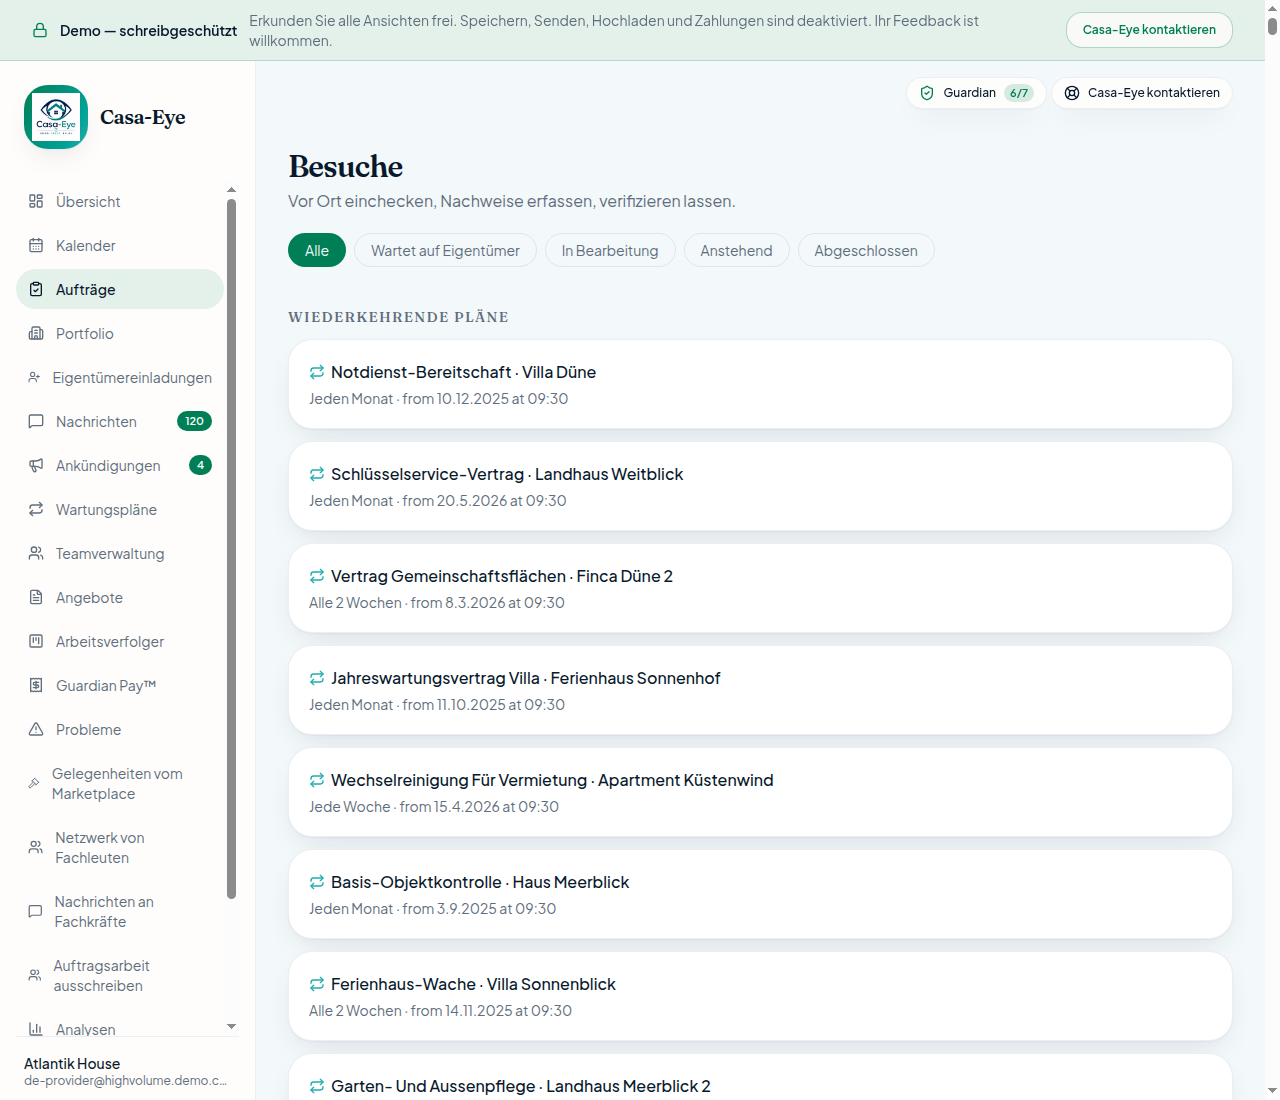Click the Kalender calendar icon
This screenshot has width=1280, height=1100.
click(x=36, y=245)
